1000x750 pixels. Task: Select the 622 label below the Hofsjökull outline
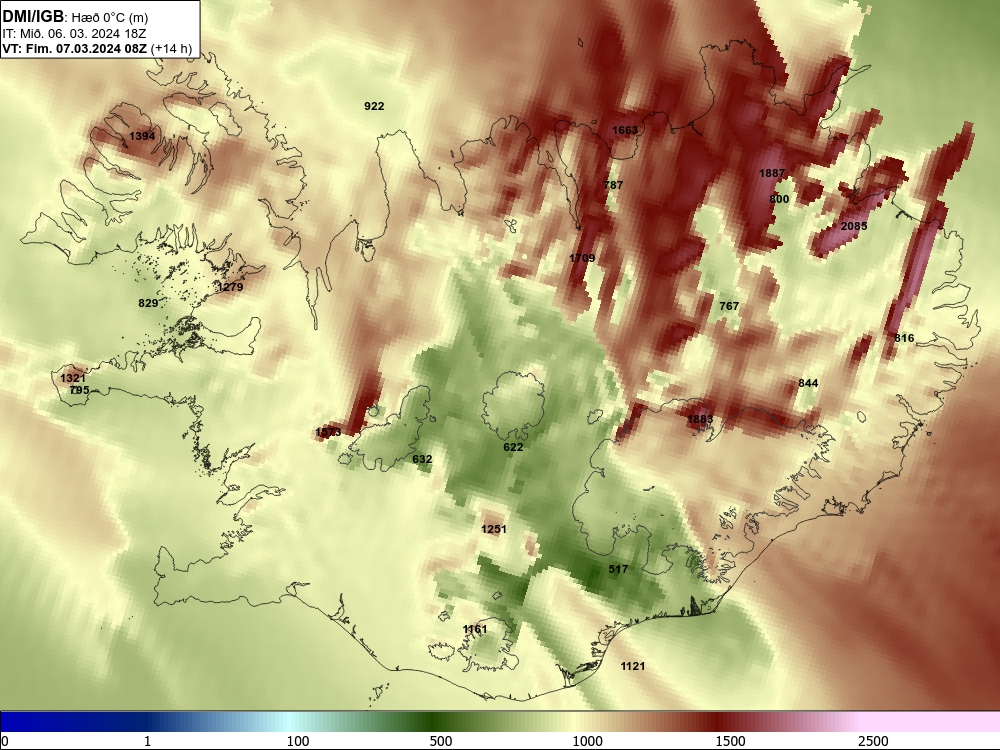[513, 447]
